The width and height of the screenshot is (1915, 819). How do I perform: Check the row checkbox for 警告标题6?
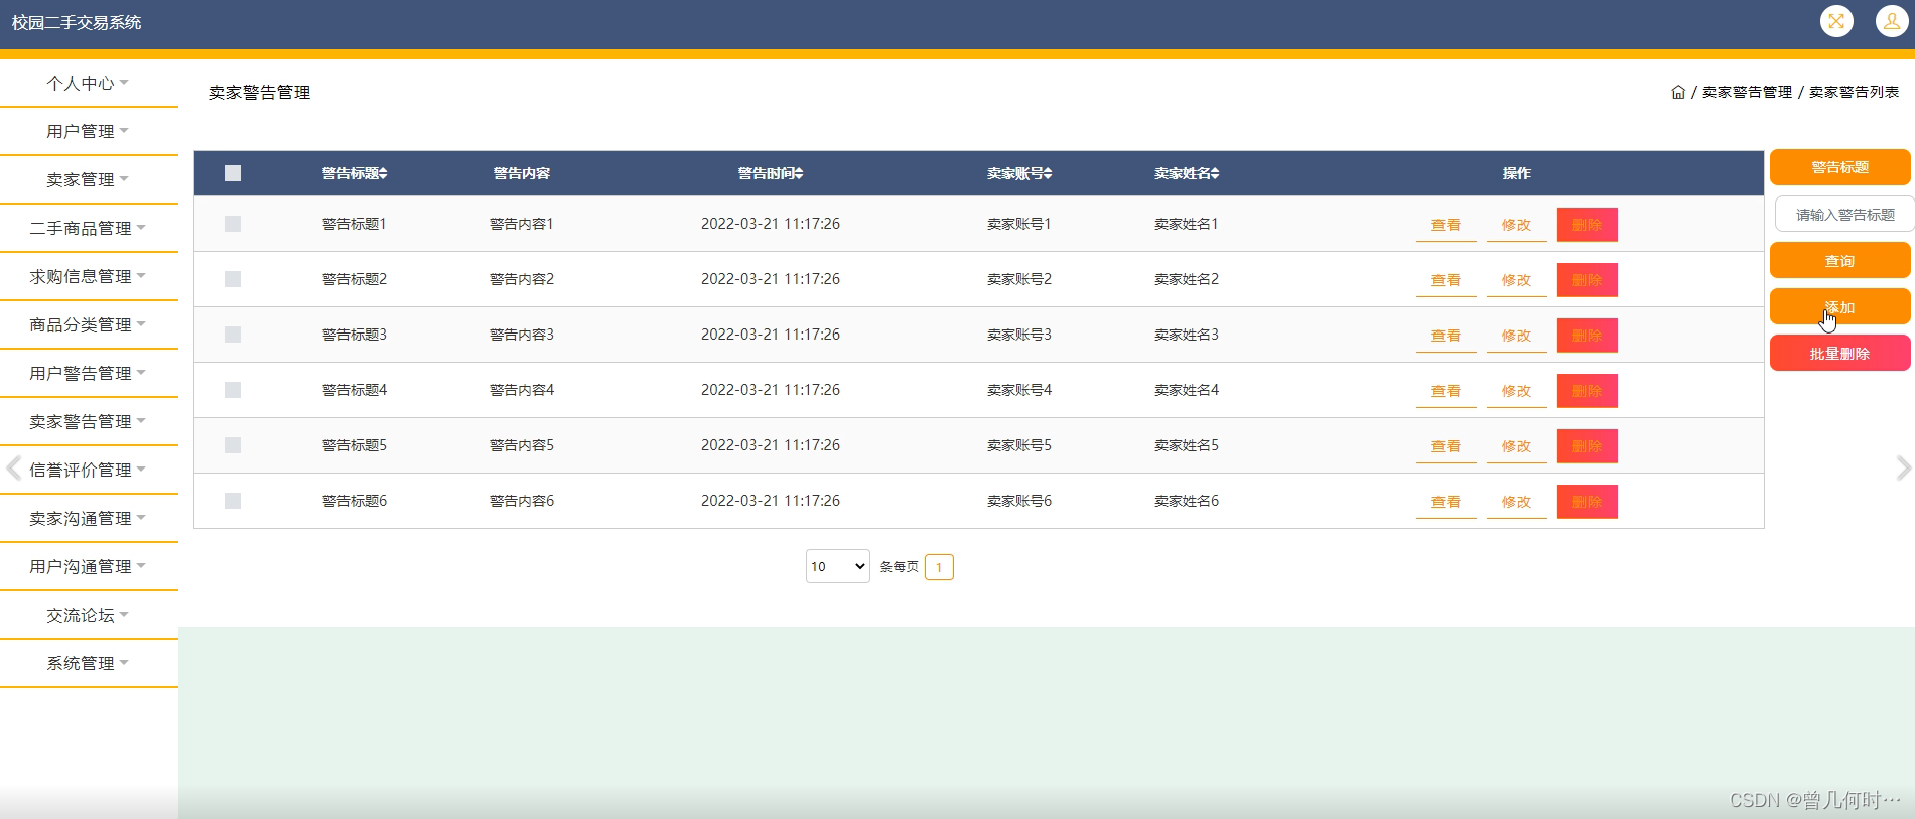point(233,501)
